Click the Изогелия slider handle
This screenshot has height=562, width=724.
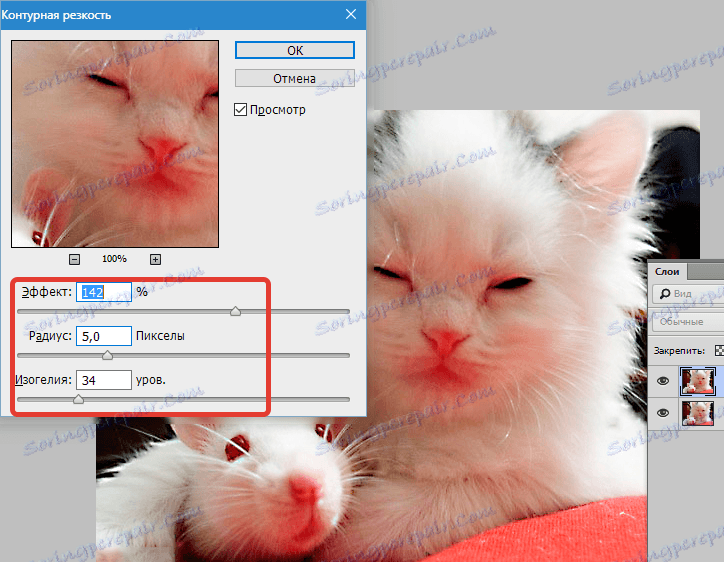point(78,399)
